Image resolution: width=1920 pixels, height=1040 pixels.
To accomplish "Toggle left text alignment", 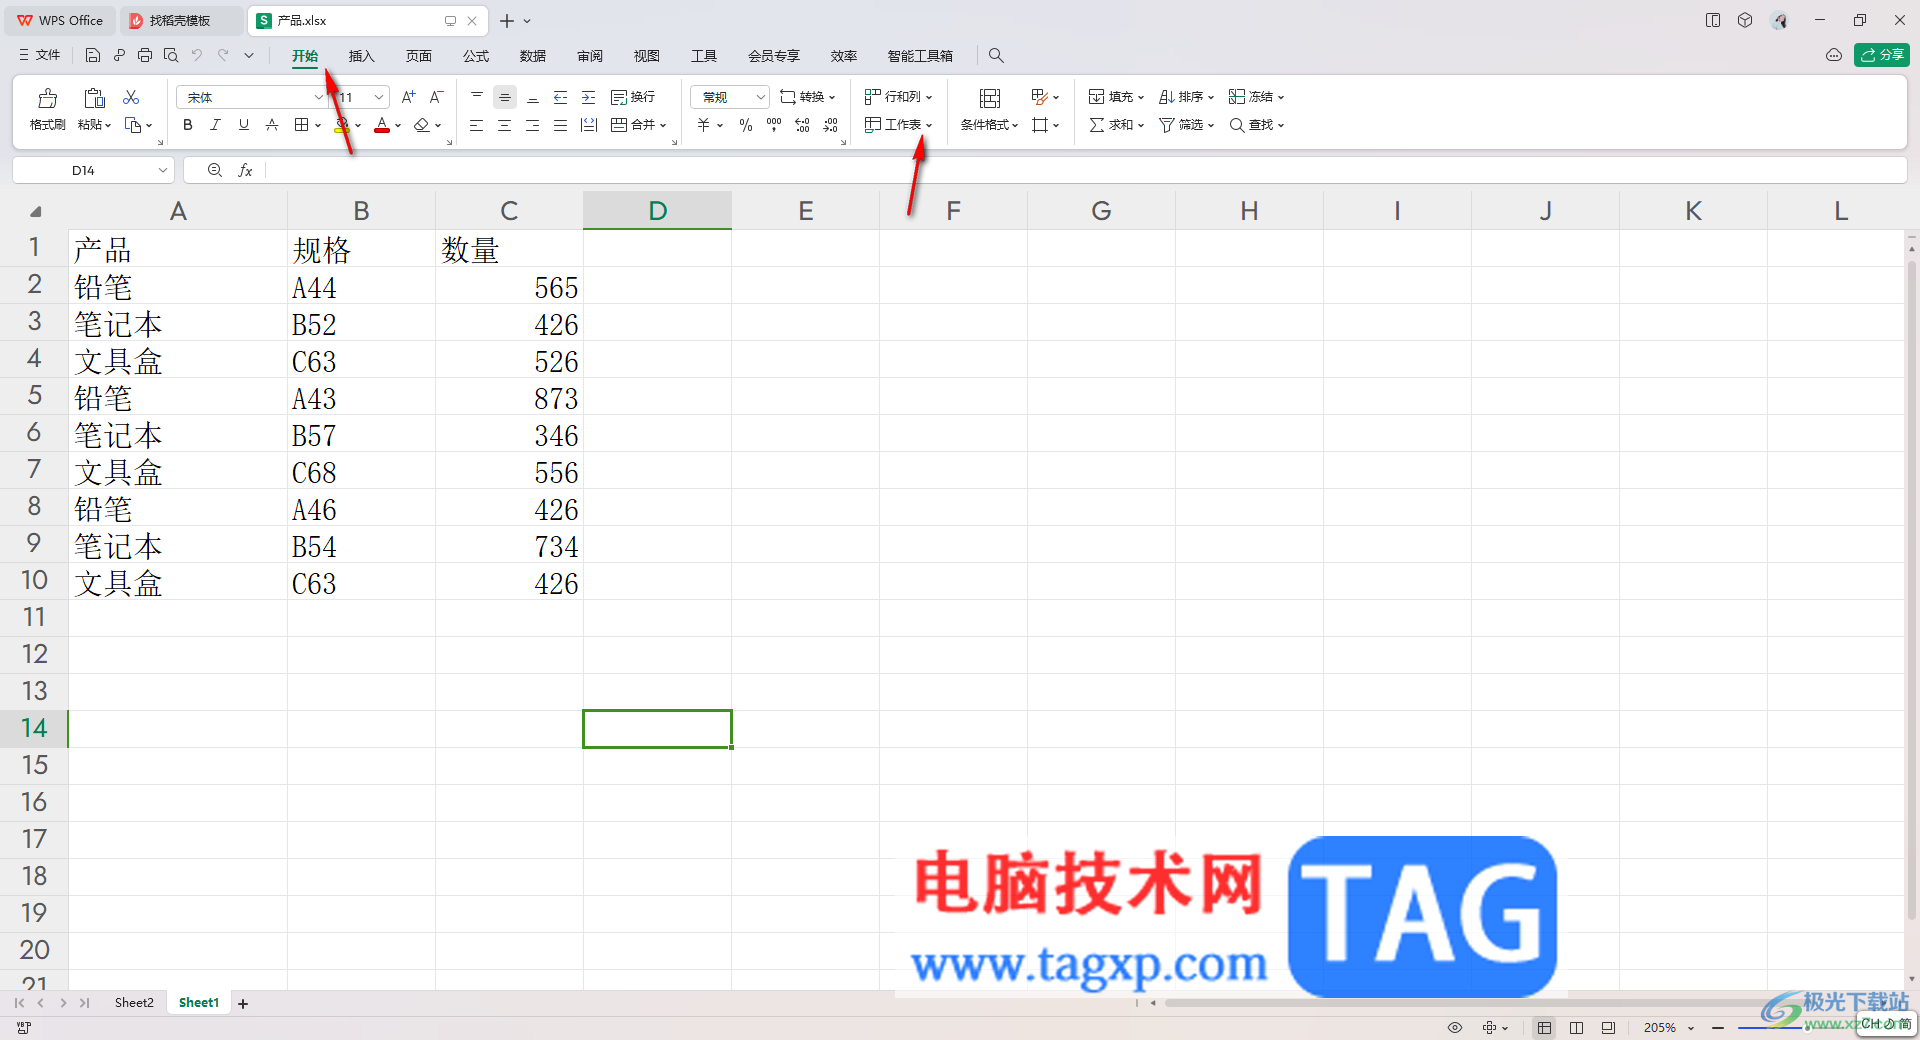I will tap(477, 125).
